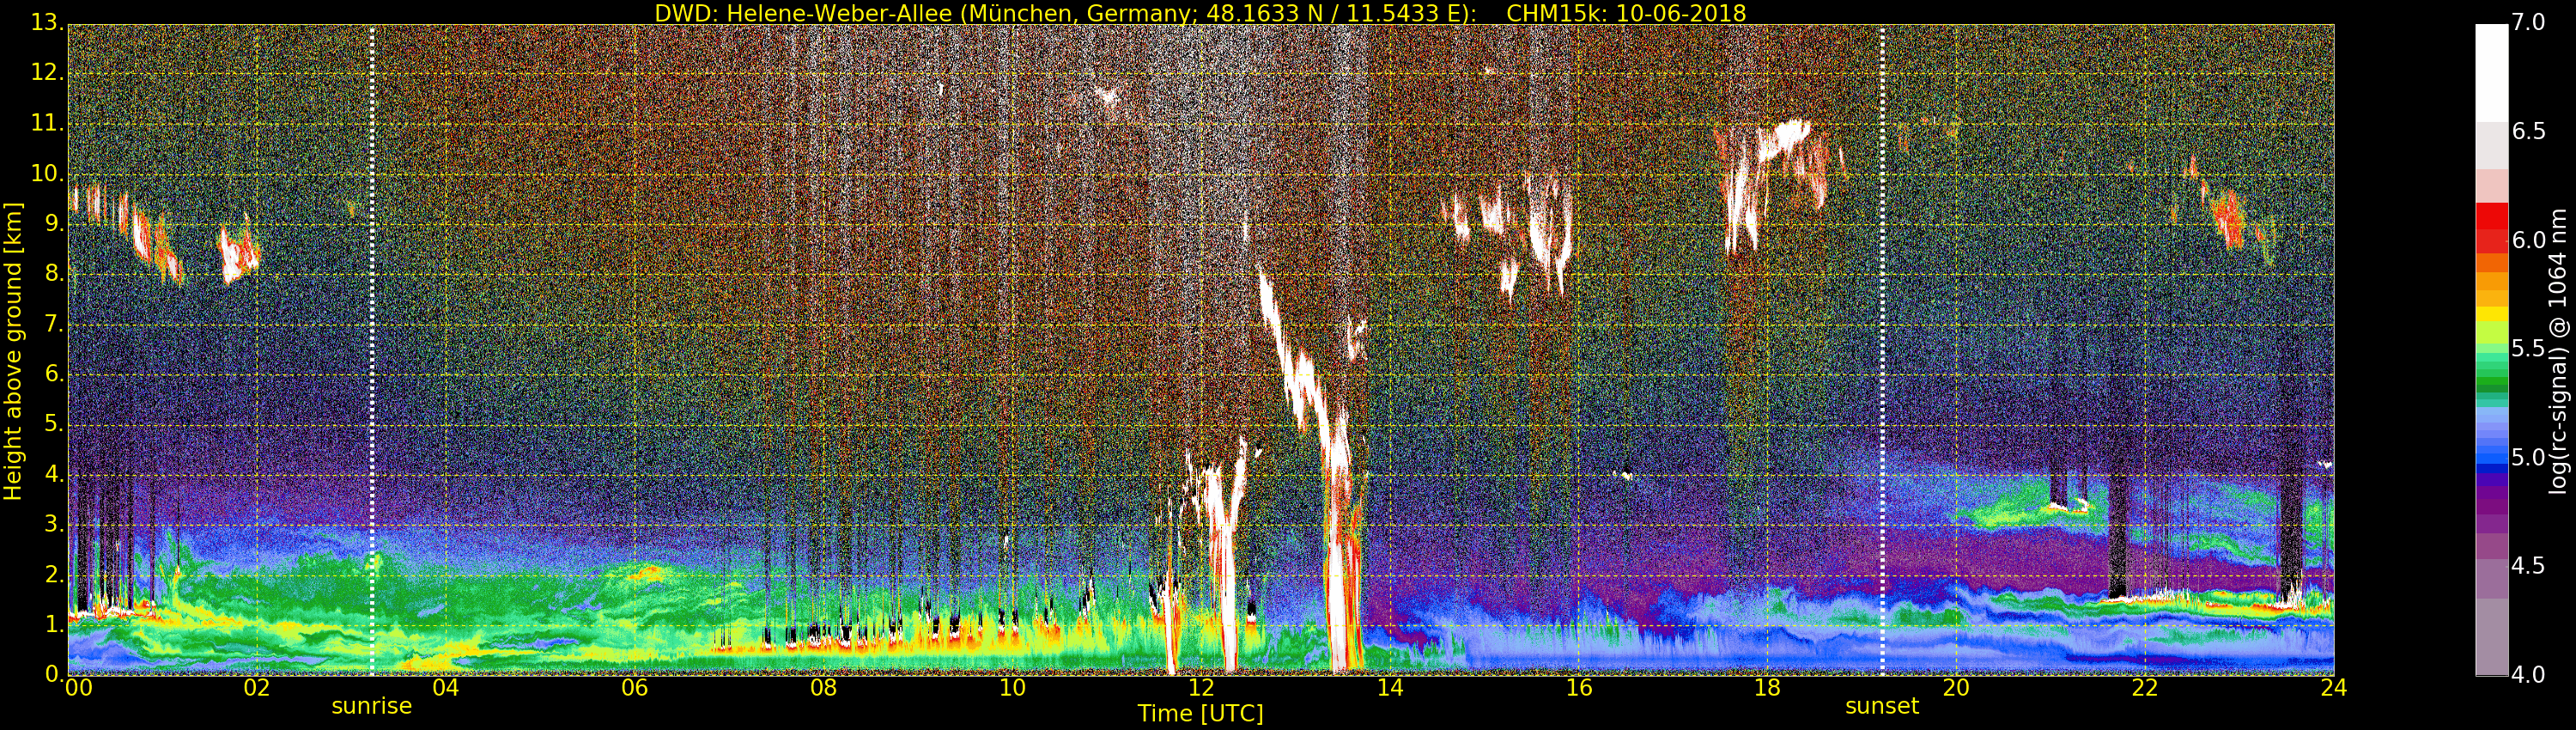2576x730 pixels.
Task: Click the '13.' height tick label
Action: click(x=47, y=22)
